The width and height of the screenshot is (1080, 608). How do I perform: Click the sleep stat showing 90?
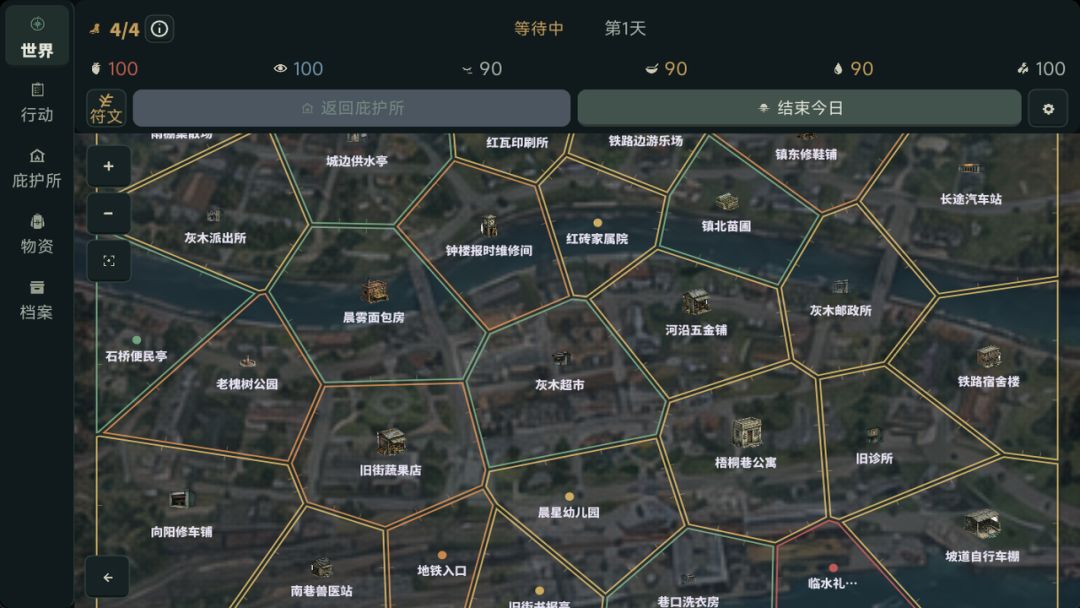(x=481, y=69)
